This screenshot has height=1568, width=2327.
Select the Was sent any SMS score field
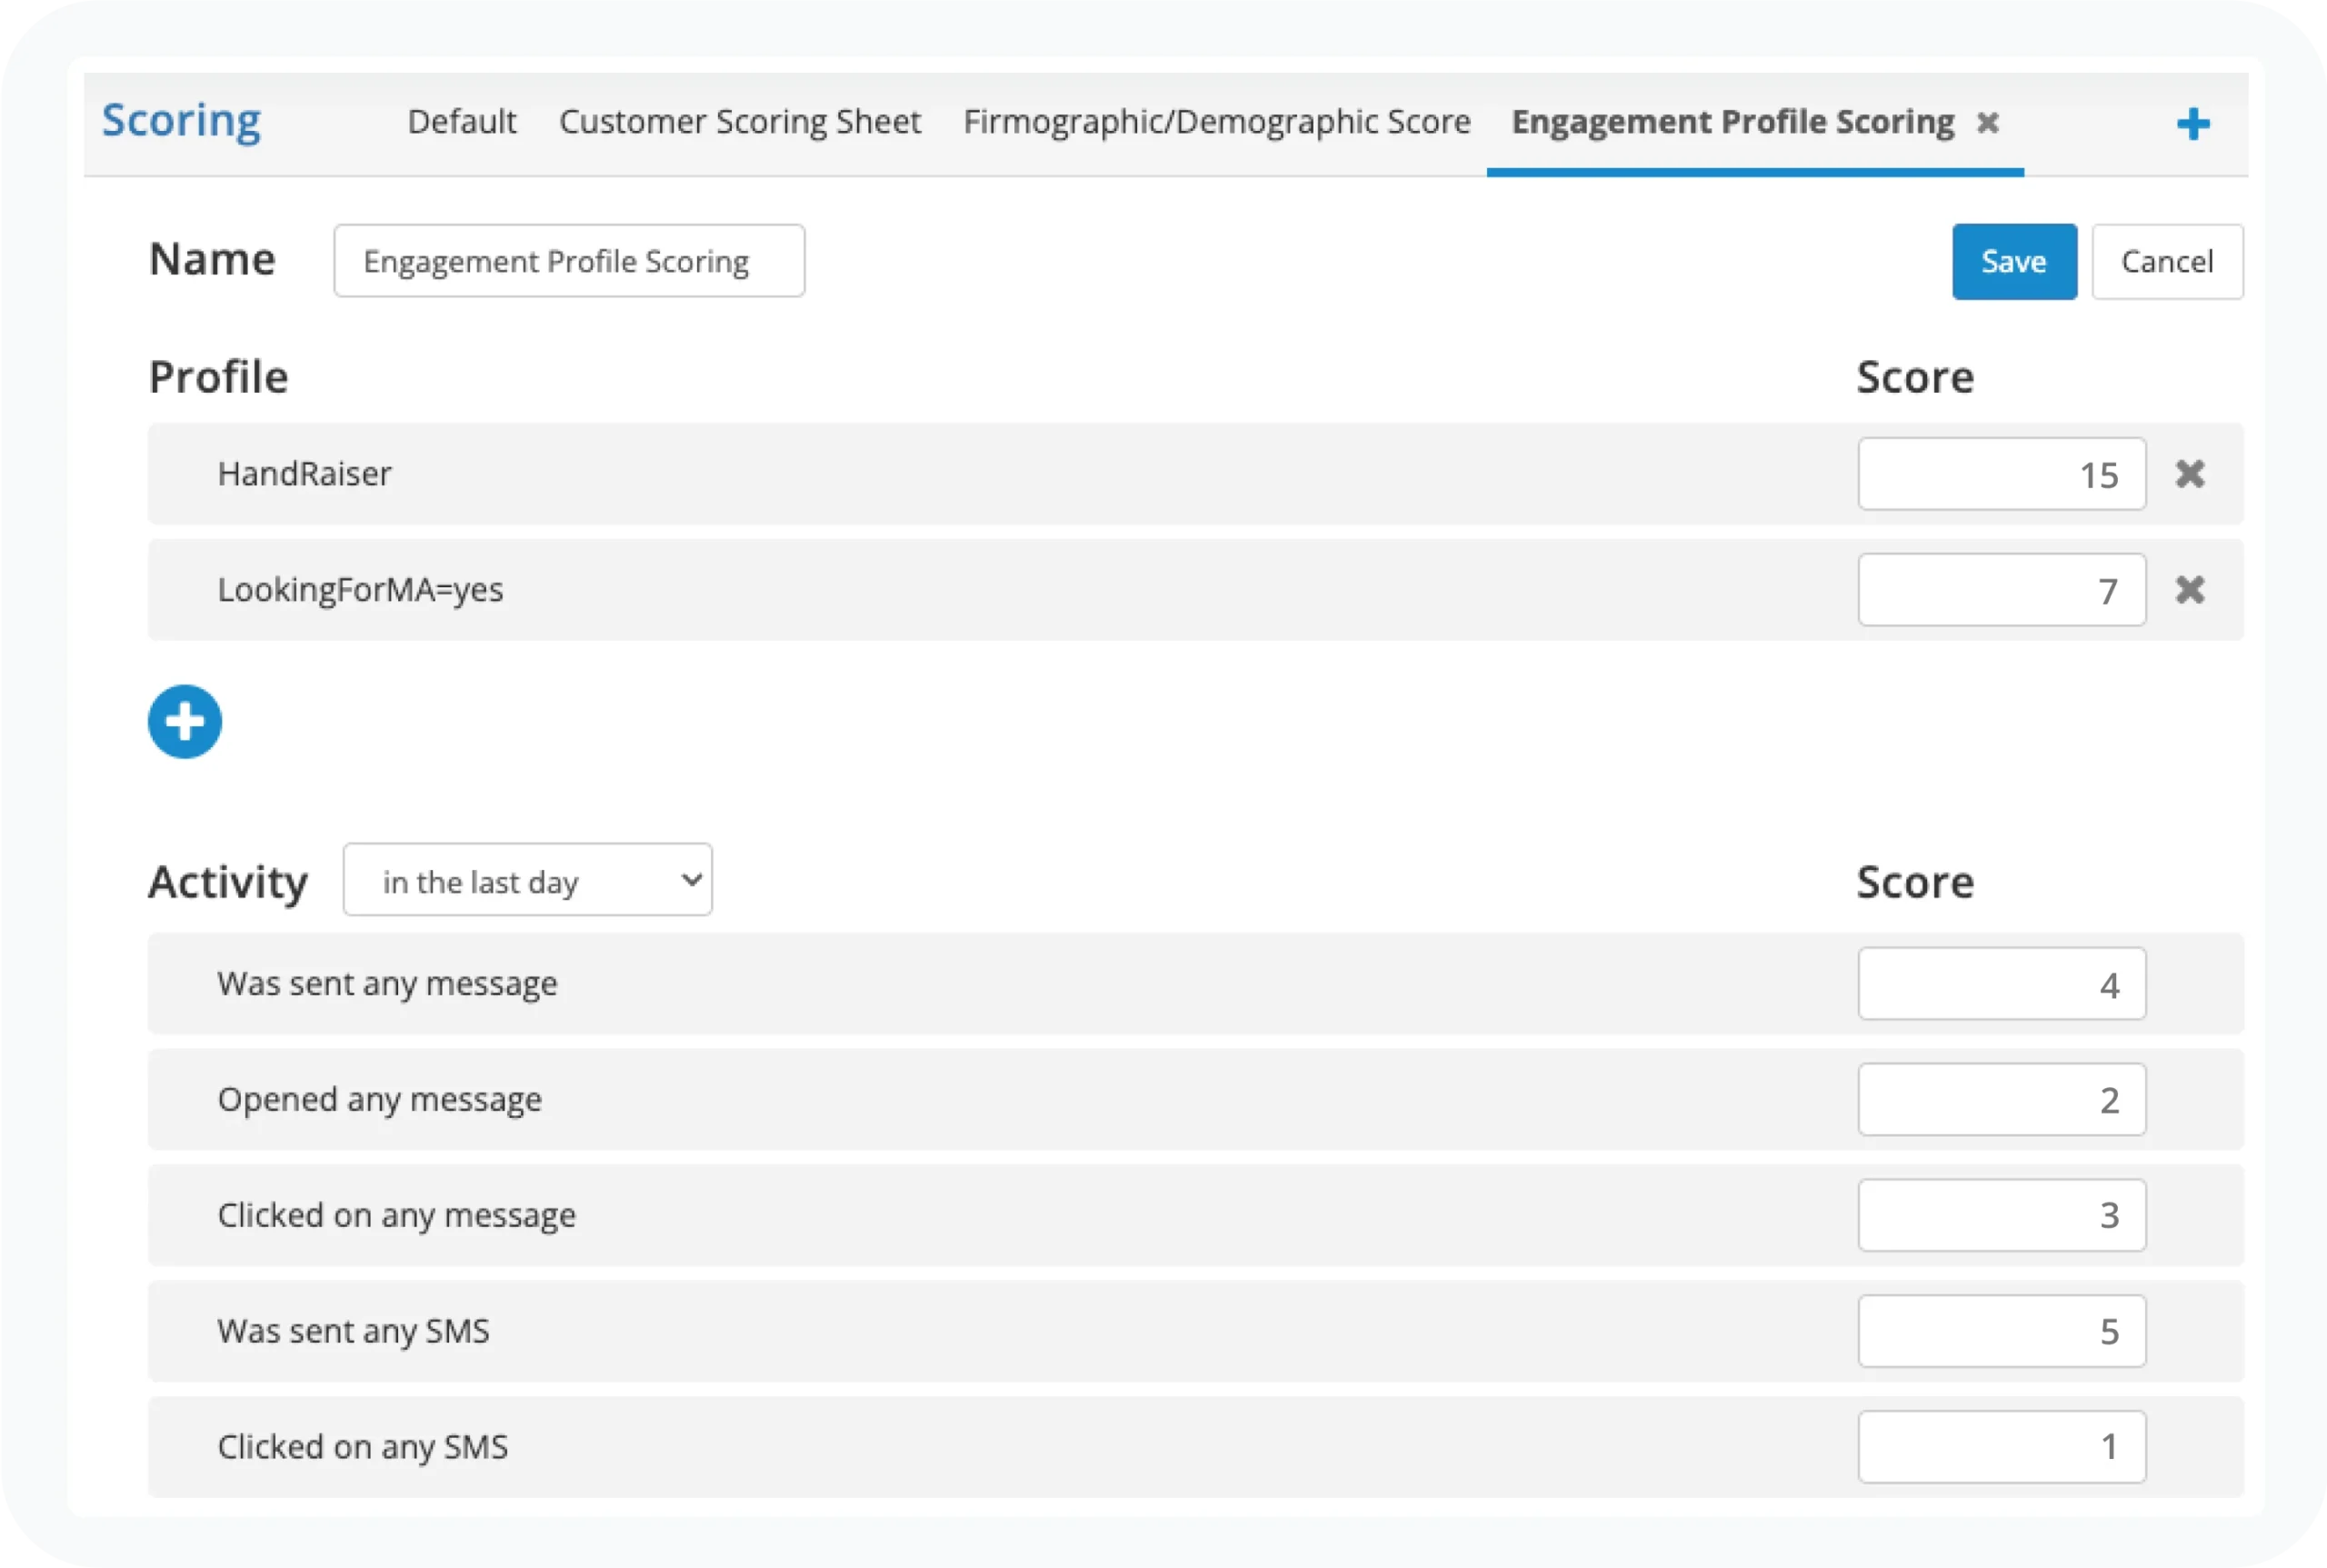[2001, 1331]
